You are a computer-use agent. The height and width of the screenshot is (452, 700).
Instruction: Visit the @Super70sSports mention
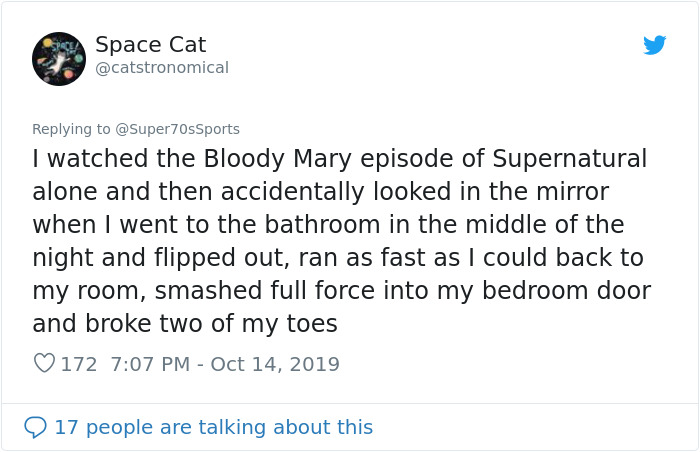[178, 129]
